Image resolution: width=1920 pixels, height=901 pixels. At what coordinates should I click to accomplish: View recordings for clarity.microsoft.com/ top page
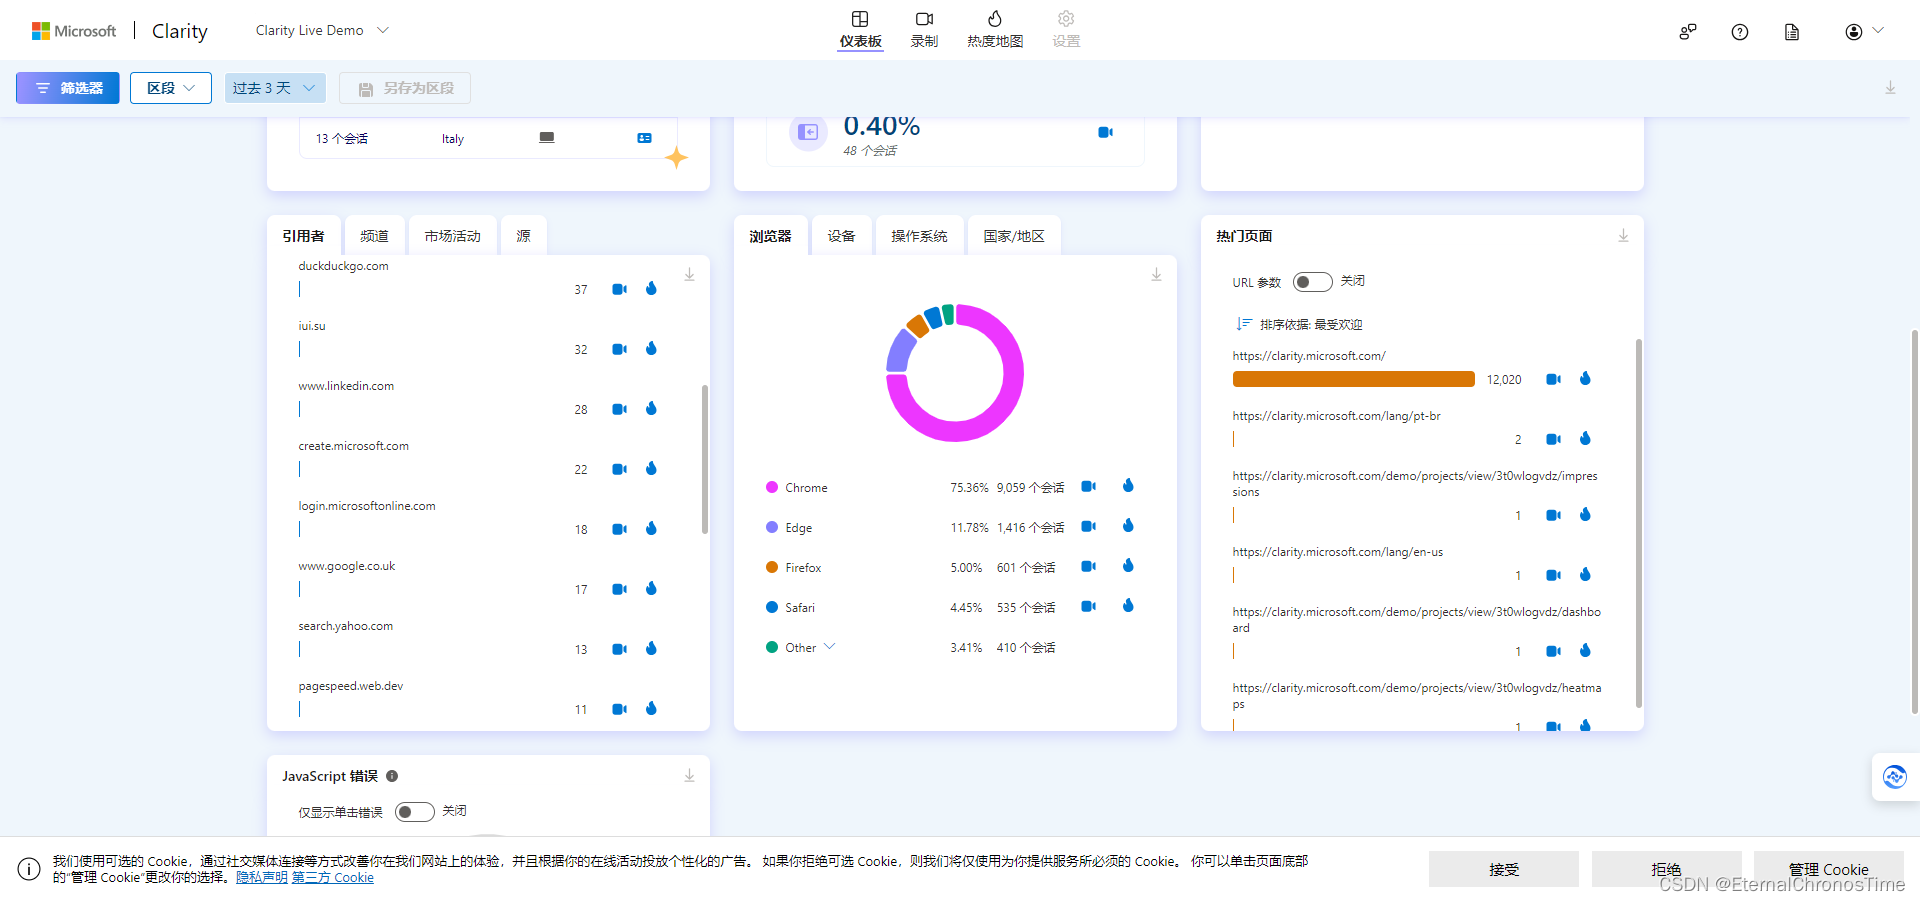coord(1554,379)
